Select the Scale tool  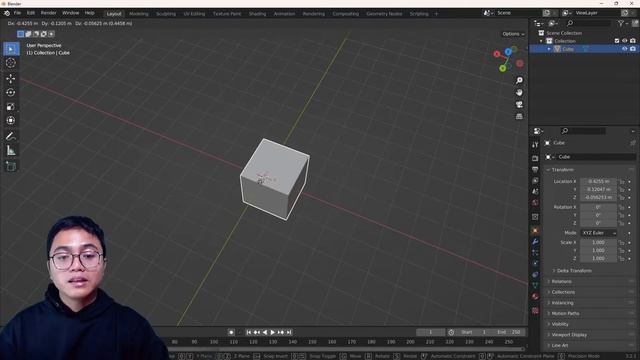(11, 107)
